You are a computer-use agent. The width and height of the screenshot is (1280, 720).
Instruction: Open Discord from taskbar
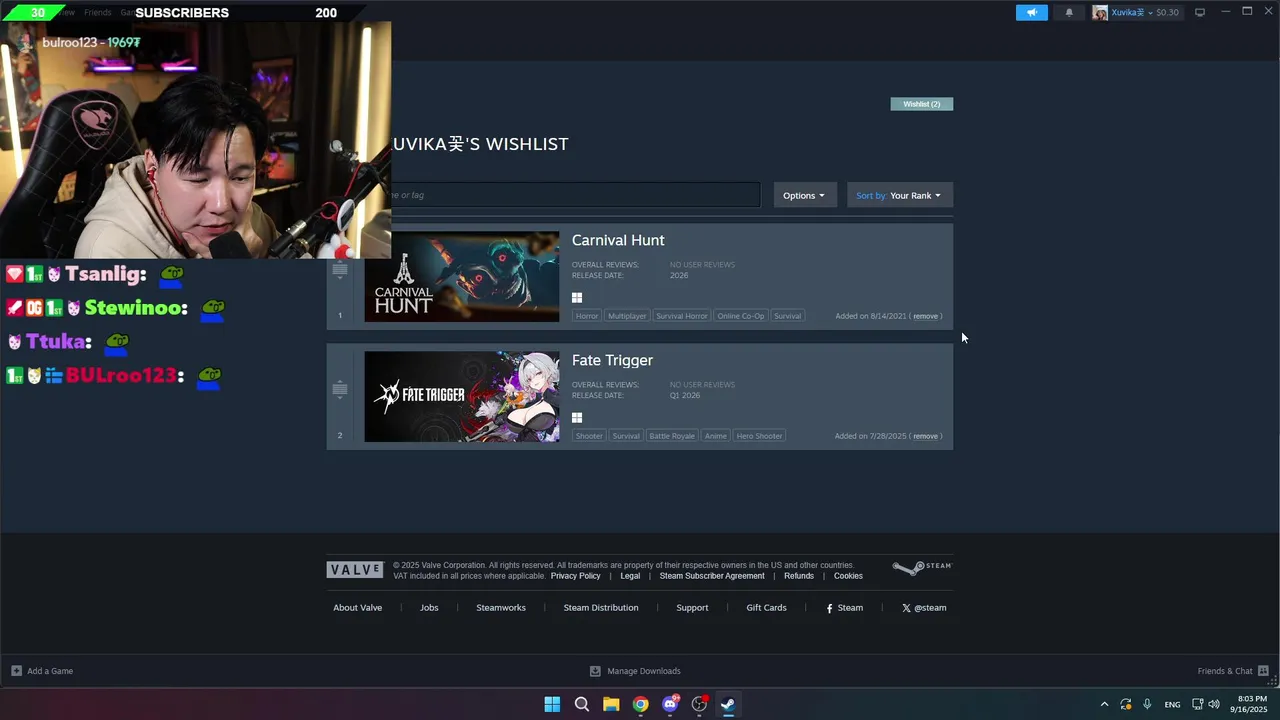[670, 704]
